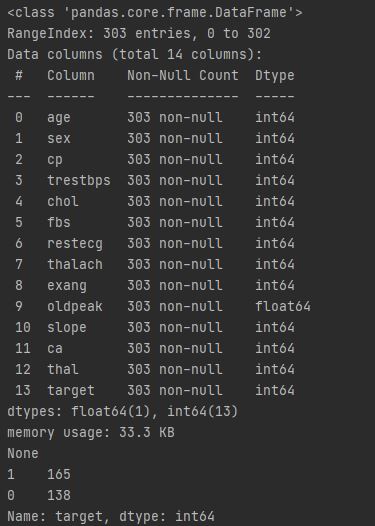Screen dimensions: 375x526
Task: Click the Name: target dtype line
Action: tap(111, 517)
